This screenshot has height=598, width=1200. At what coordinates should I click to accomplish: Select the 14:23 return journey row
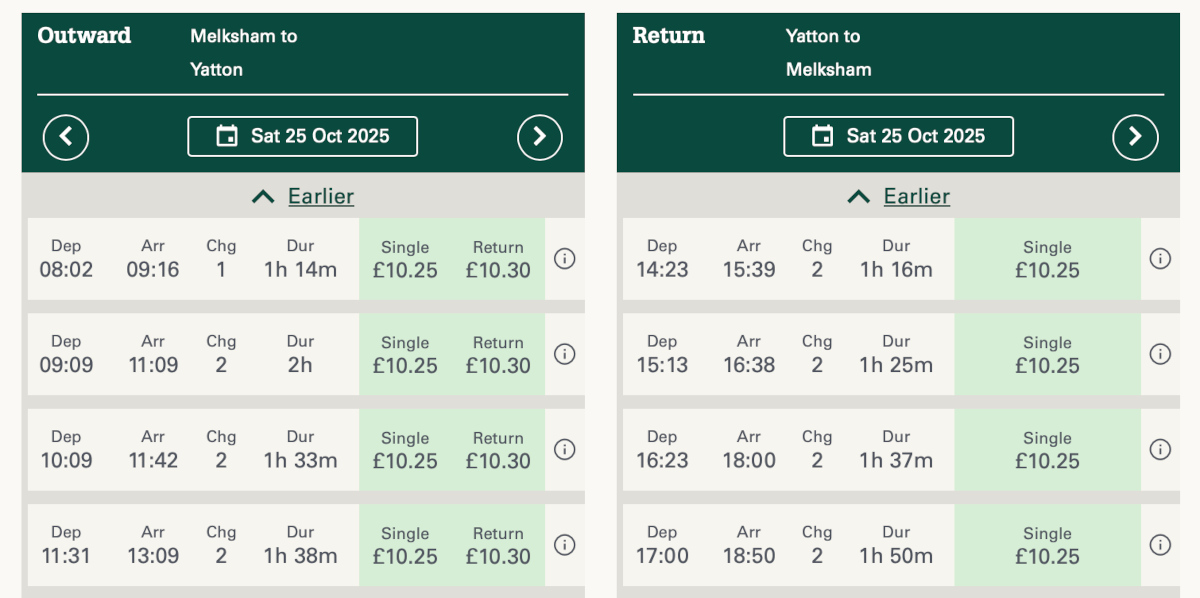pyautogui.click(x=787, y=259)
